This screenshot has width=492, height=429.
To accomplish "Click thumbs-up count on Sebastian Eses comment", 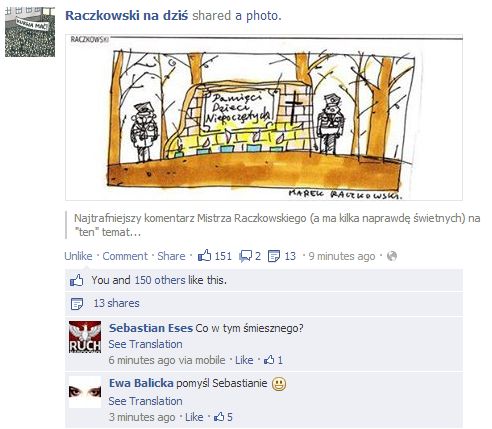I will 273,360.
